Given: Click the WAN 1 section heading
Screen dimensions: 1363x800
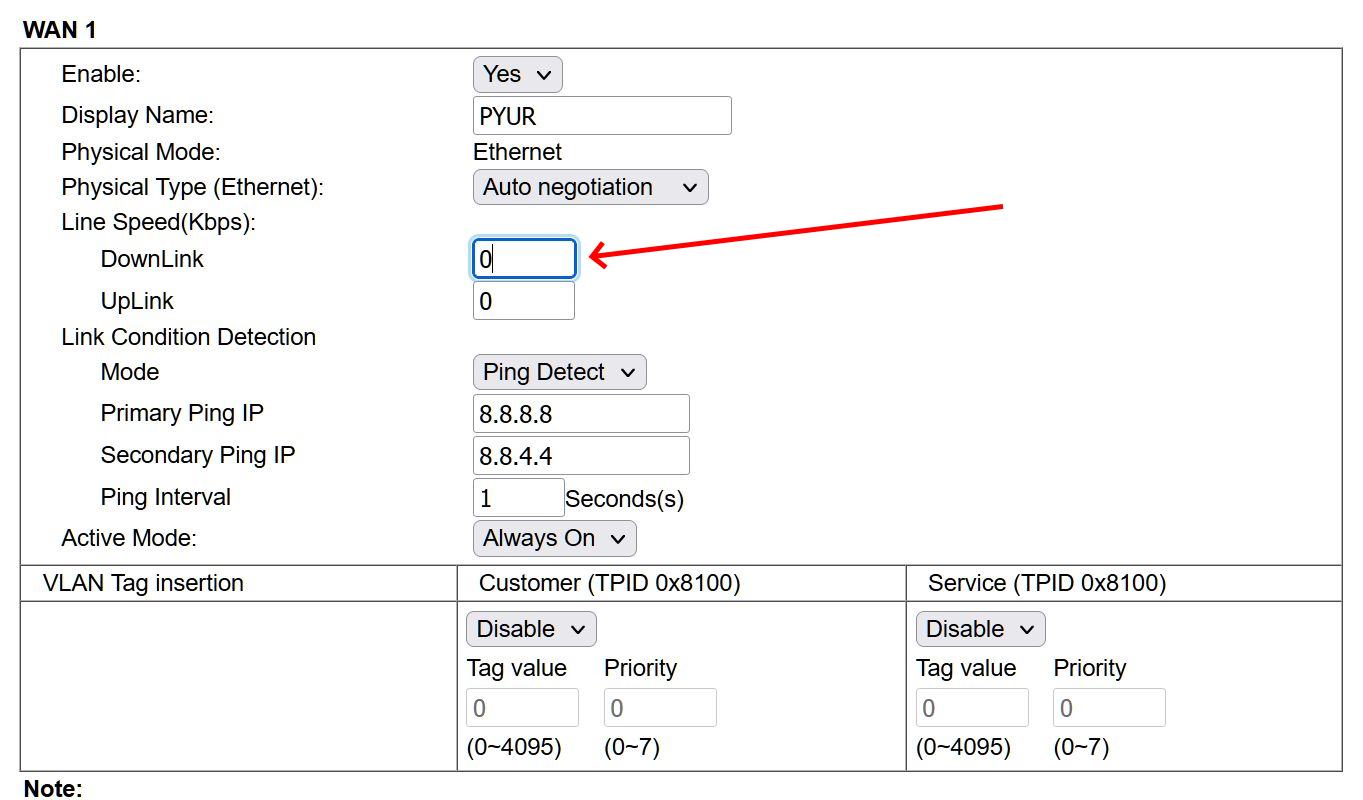Looking at the screenshot, I should (x=60, y=30).
